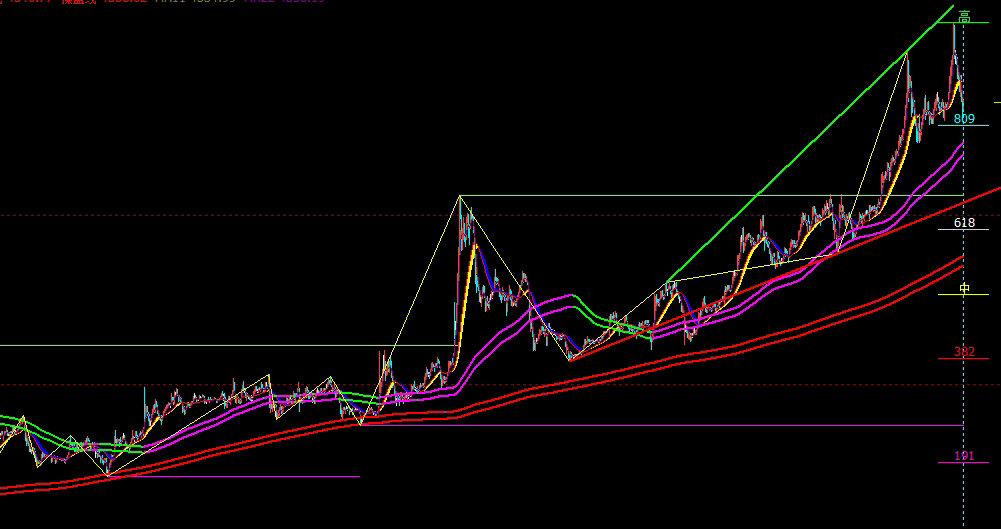Click the tip of the highest price spike
This screenshot has width=1001, height=529.
(x=954, y=28)
